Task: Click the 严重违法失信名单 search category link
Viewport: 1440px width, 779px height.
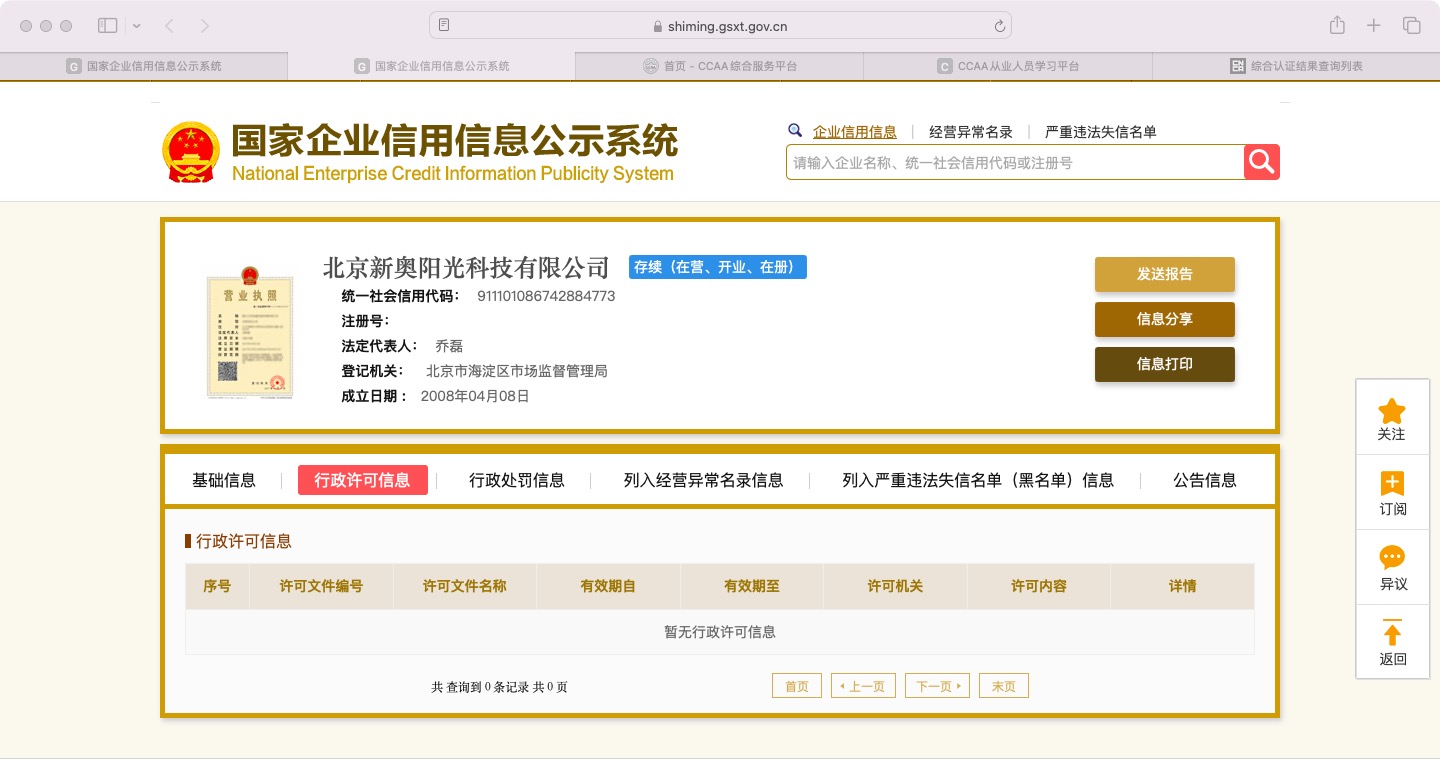Action: coord(1101,132)
